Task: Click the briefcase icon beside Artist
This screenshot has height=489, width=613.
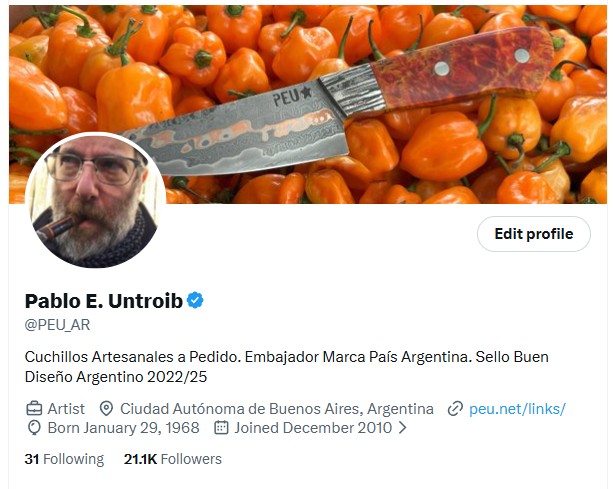Action: pos(34,409)
